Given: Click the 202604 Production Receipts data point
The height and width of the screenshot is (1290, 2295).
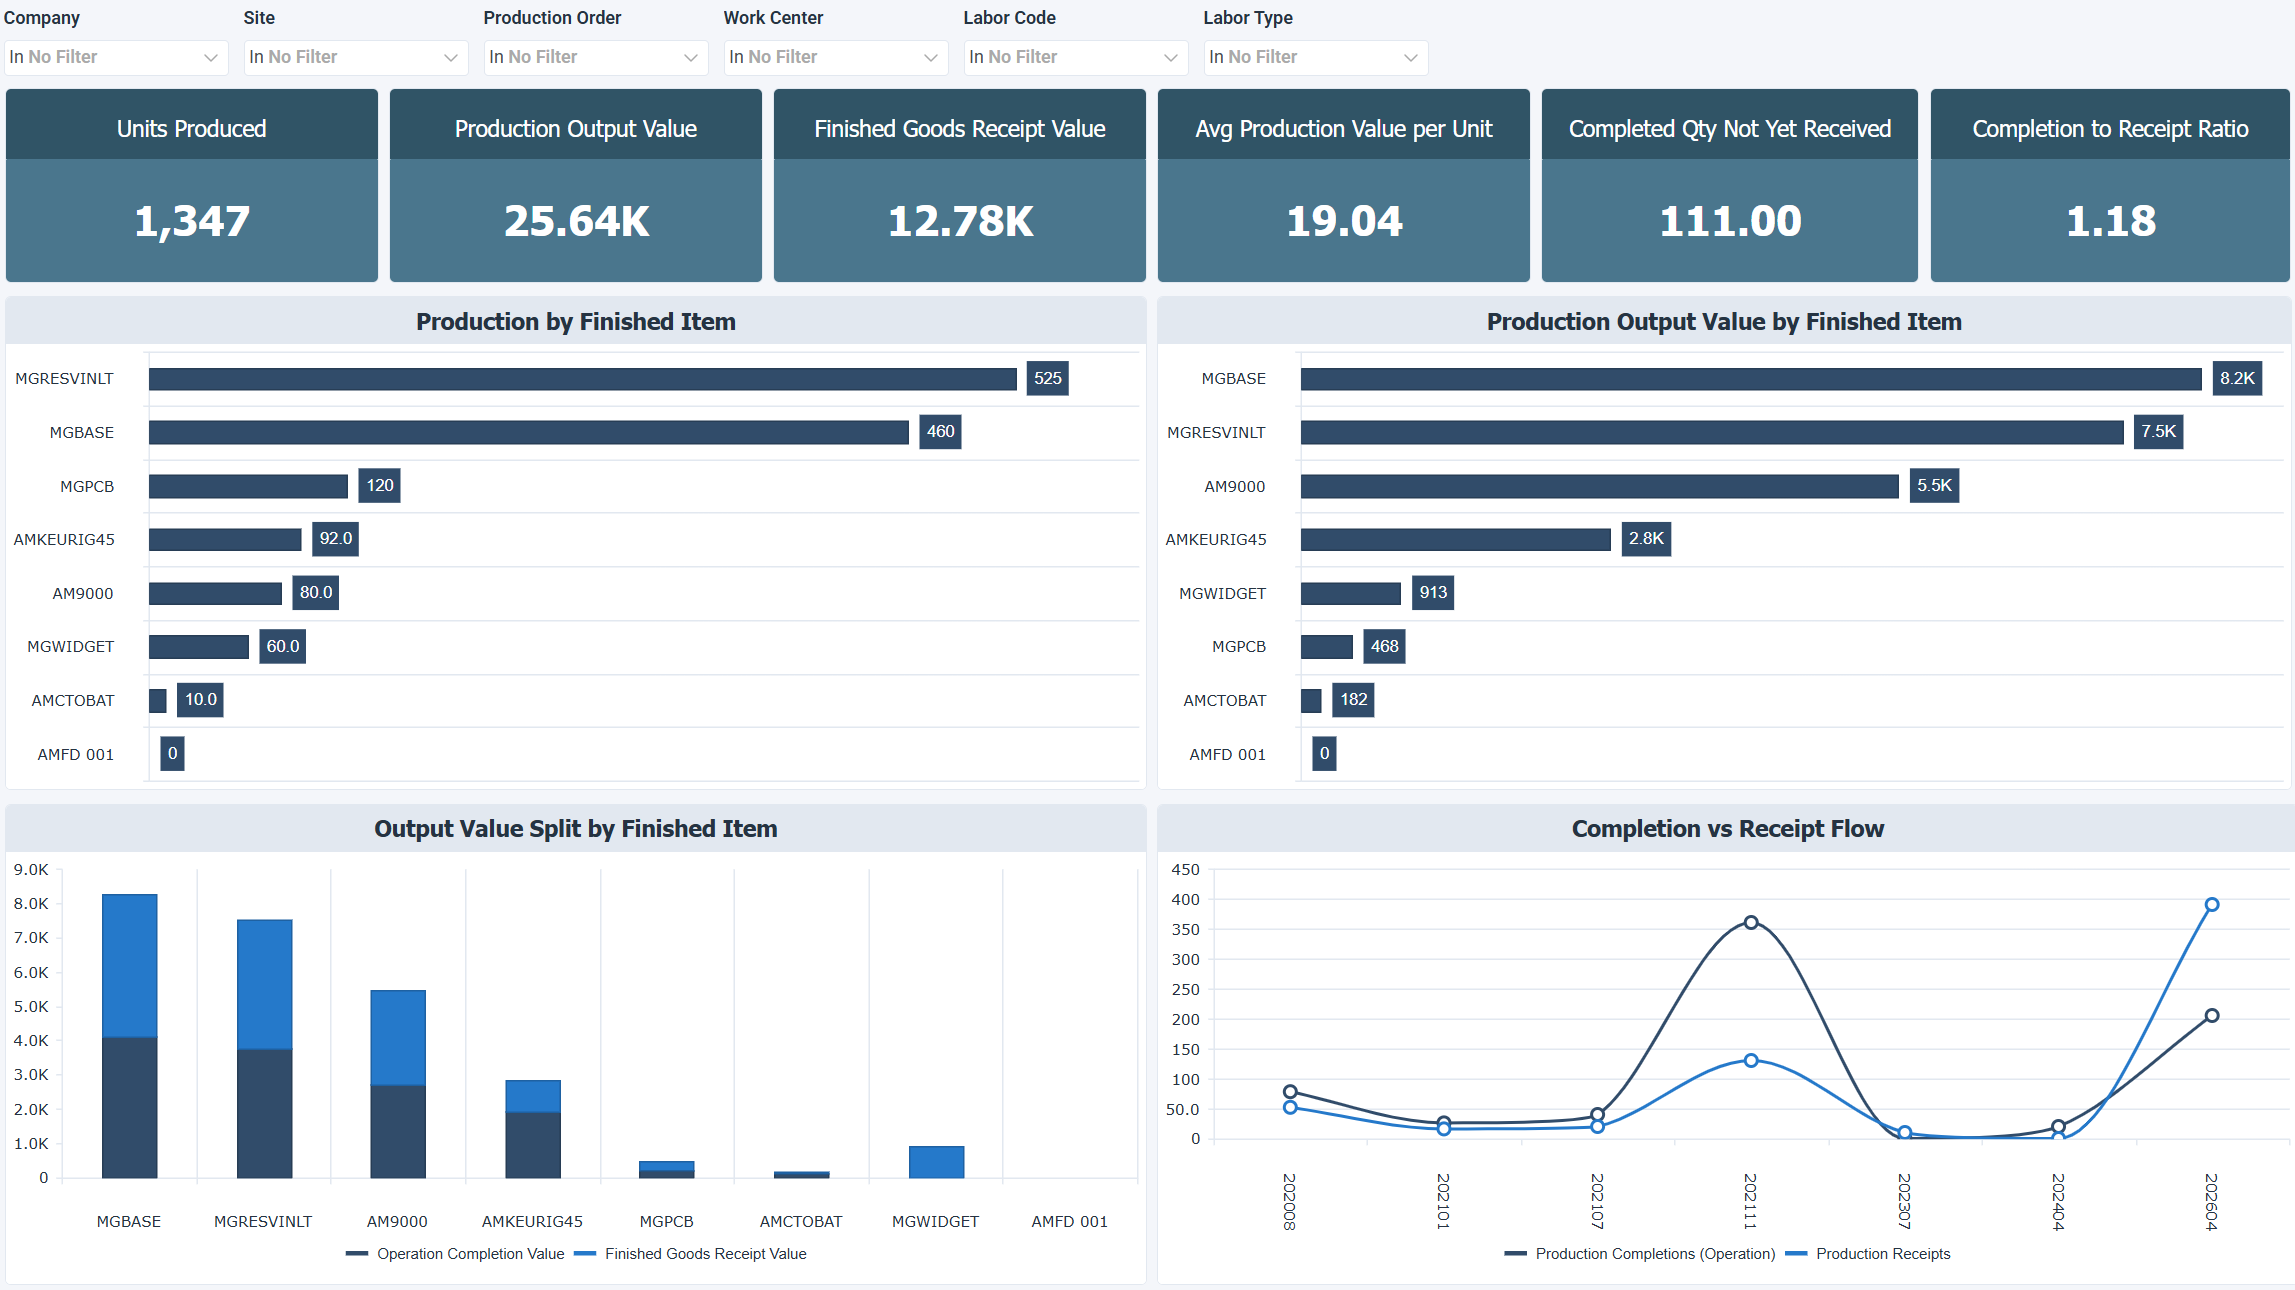Looking at the screenshot, I should pos(2212,905).
